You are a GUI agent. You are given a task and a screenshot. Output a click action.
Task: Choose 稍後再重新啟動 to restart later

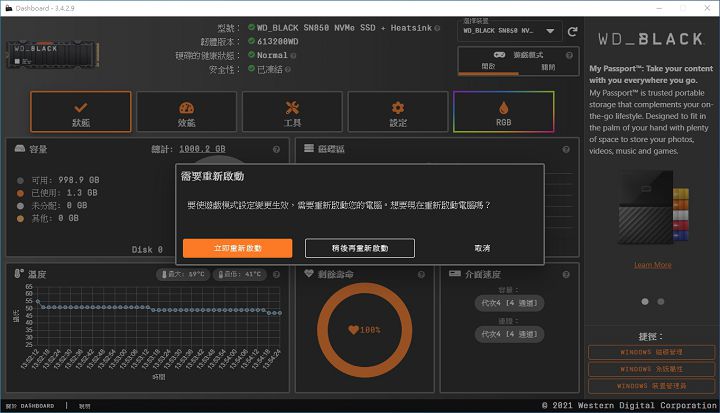click(360, 248)
